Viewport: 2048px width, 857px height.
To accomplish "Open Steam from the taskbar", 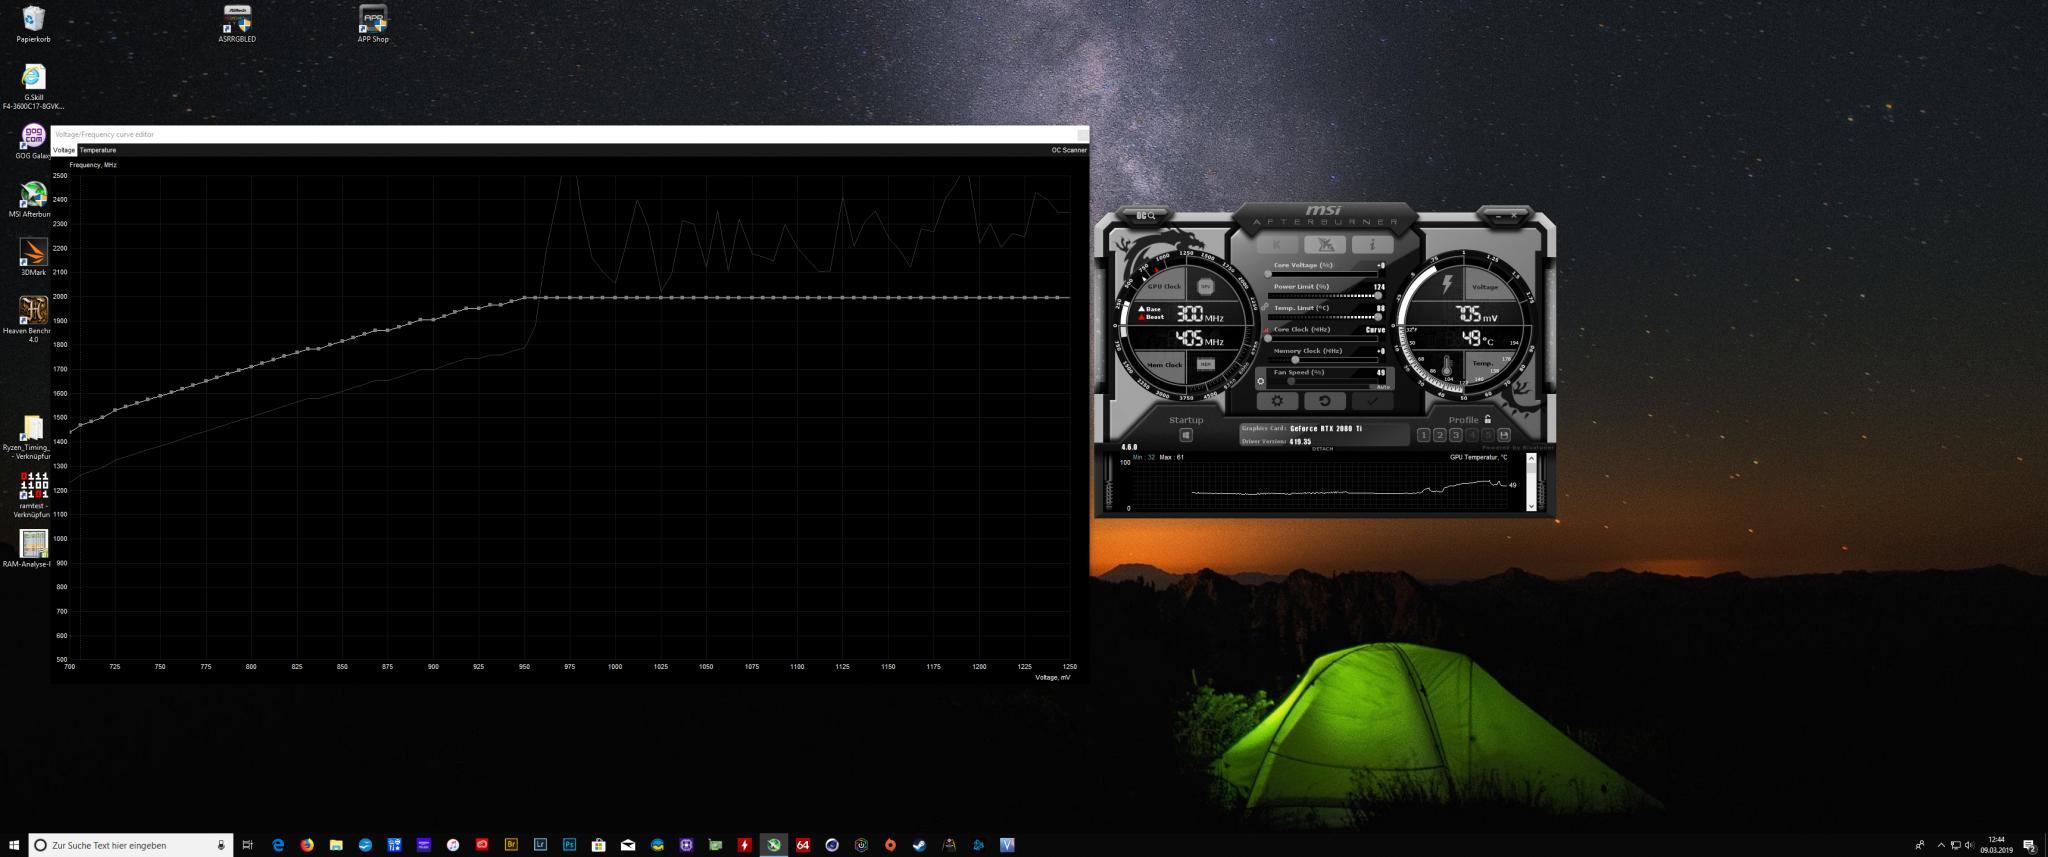I will 919,845.
